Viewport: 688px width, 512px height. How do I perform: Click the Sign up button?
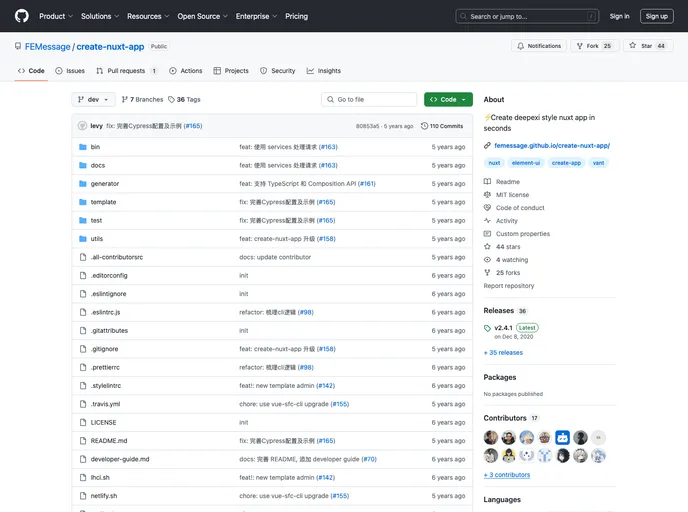[656, 16]
